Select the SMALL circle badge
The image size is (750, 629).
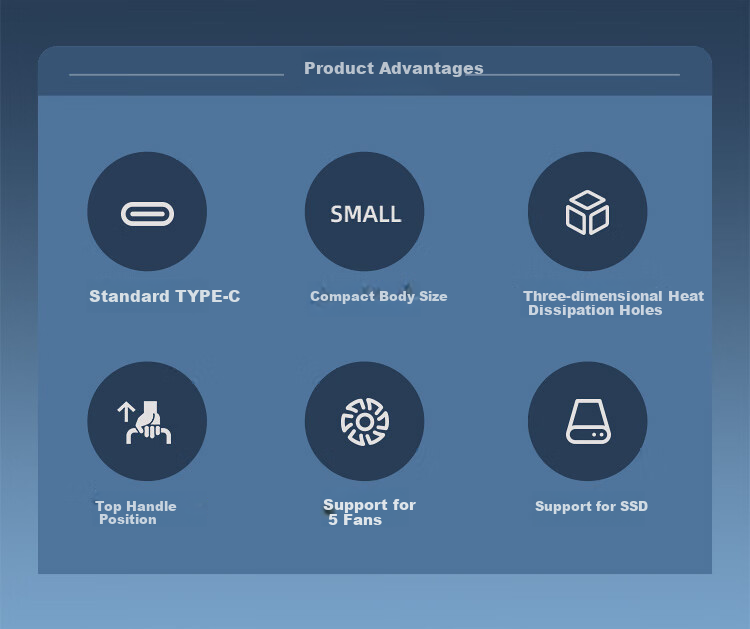tap(364, 211)
